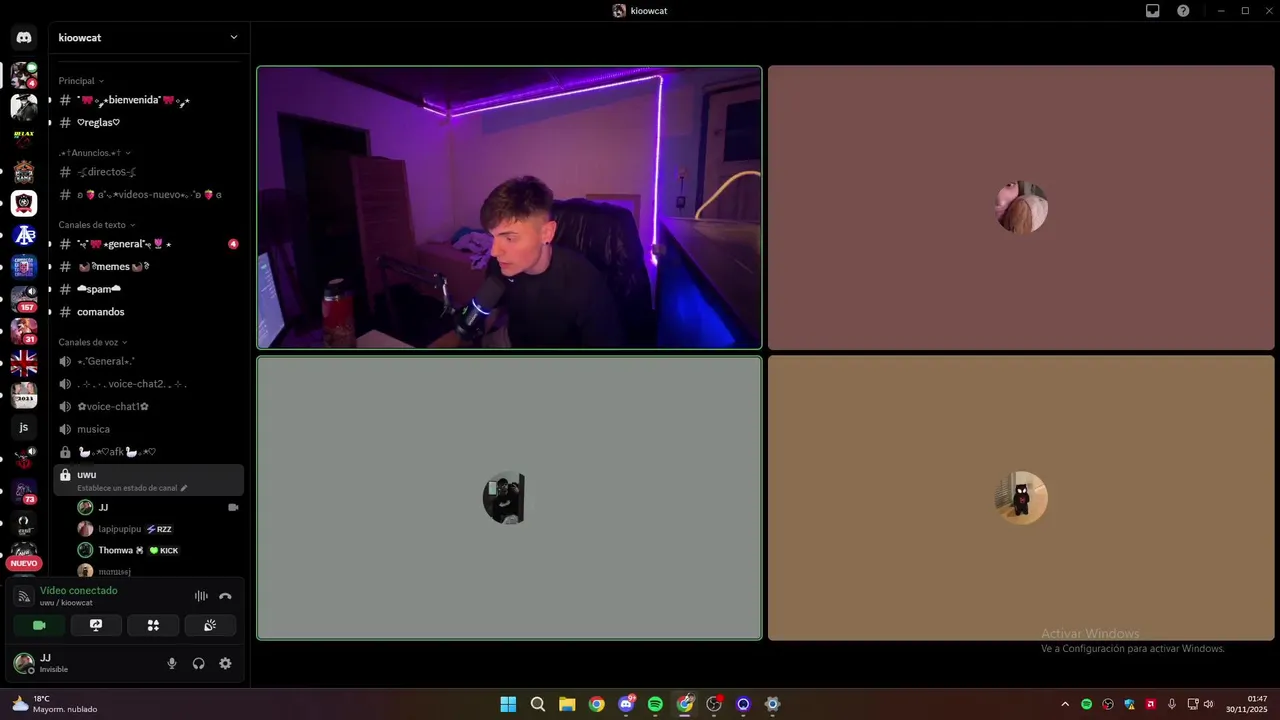Open noise suppression waveform icon
1280x720 pixels.
pos(201,596)
